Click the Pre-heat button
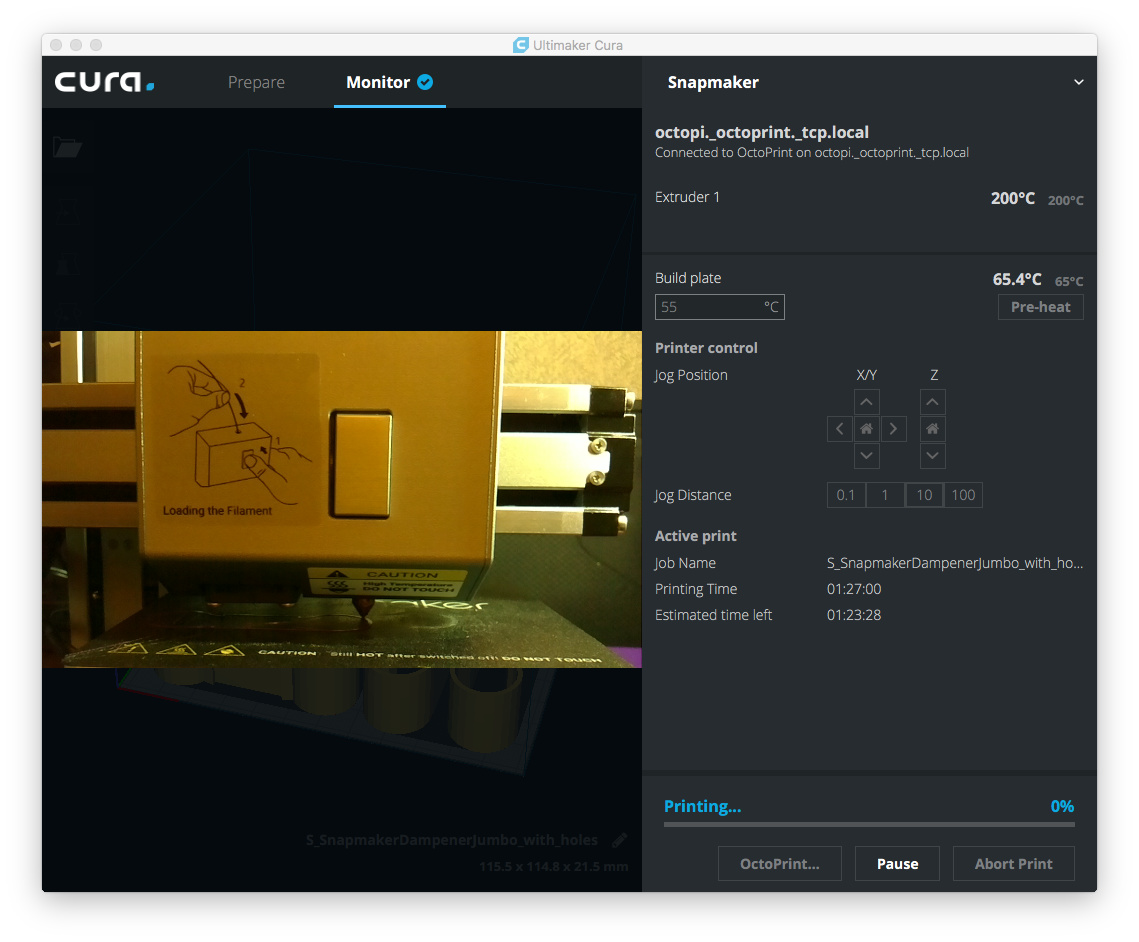This screenshot has height=942, width=1139. tap(1040, 307)
